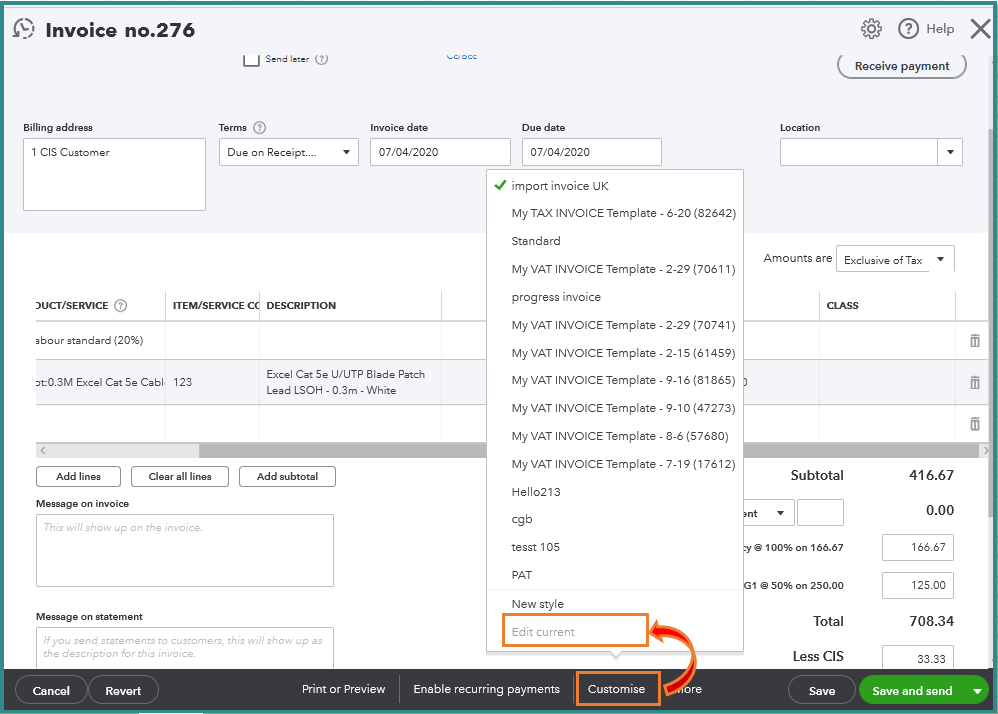
Task: Click the Receive payment button
Action: (901, 66)
